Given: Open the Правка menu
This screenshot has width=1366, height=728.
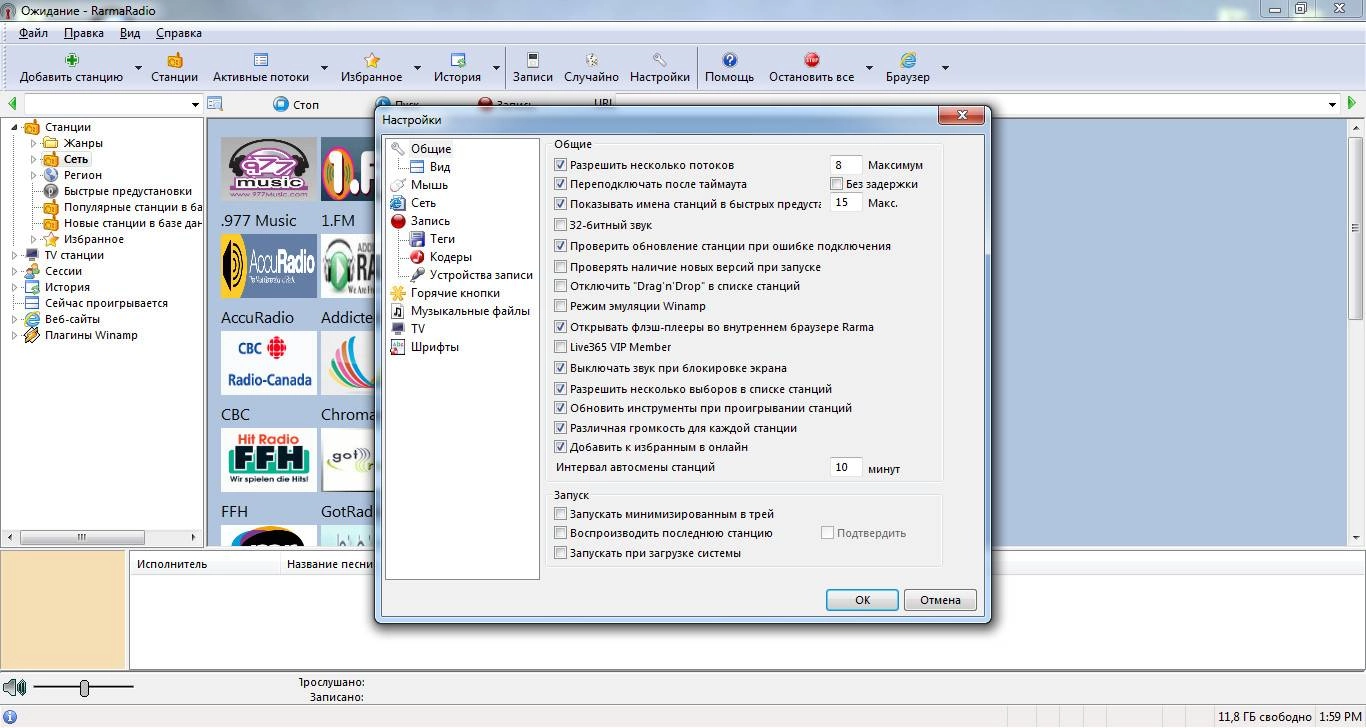Looking at the screenshot, I should click(x=84, y=33).
